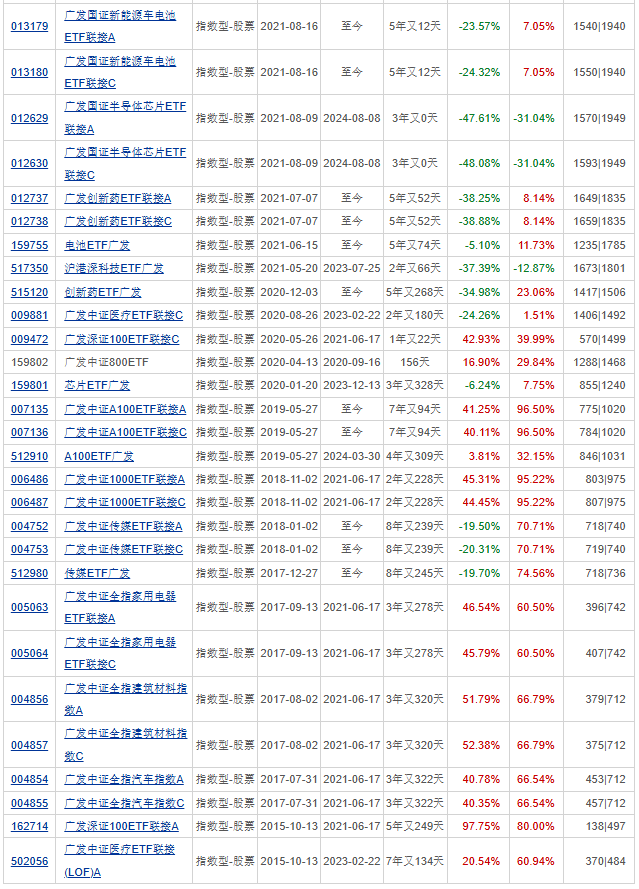
Task: Open 广发深证100ETF联接C fund link
Action: click(121, 340)
